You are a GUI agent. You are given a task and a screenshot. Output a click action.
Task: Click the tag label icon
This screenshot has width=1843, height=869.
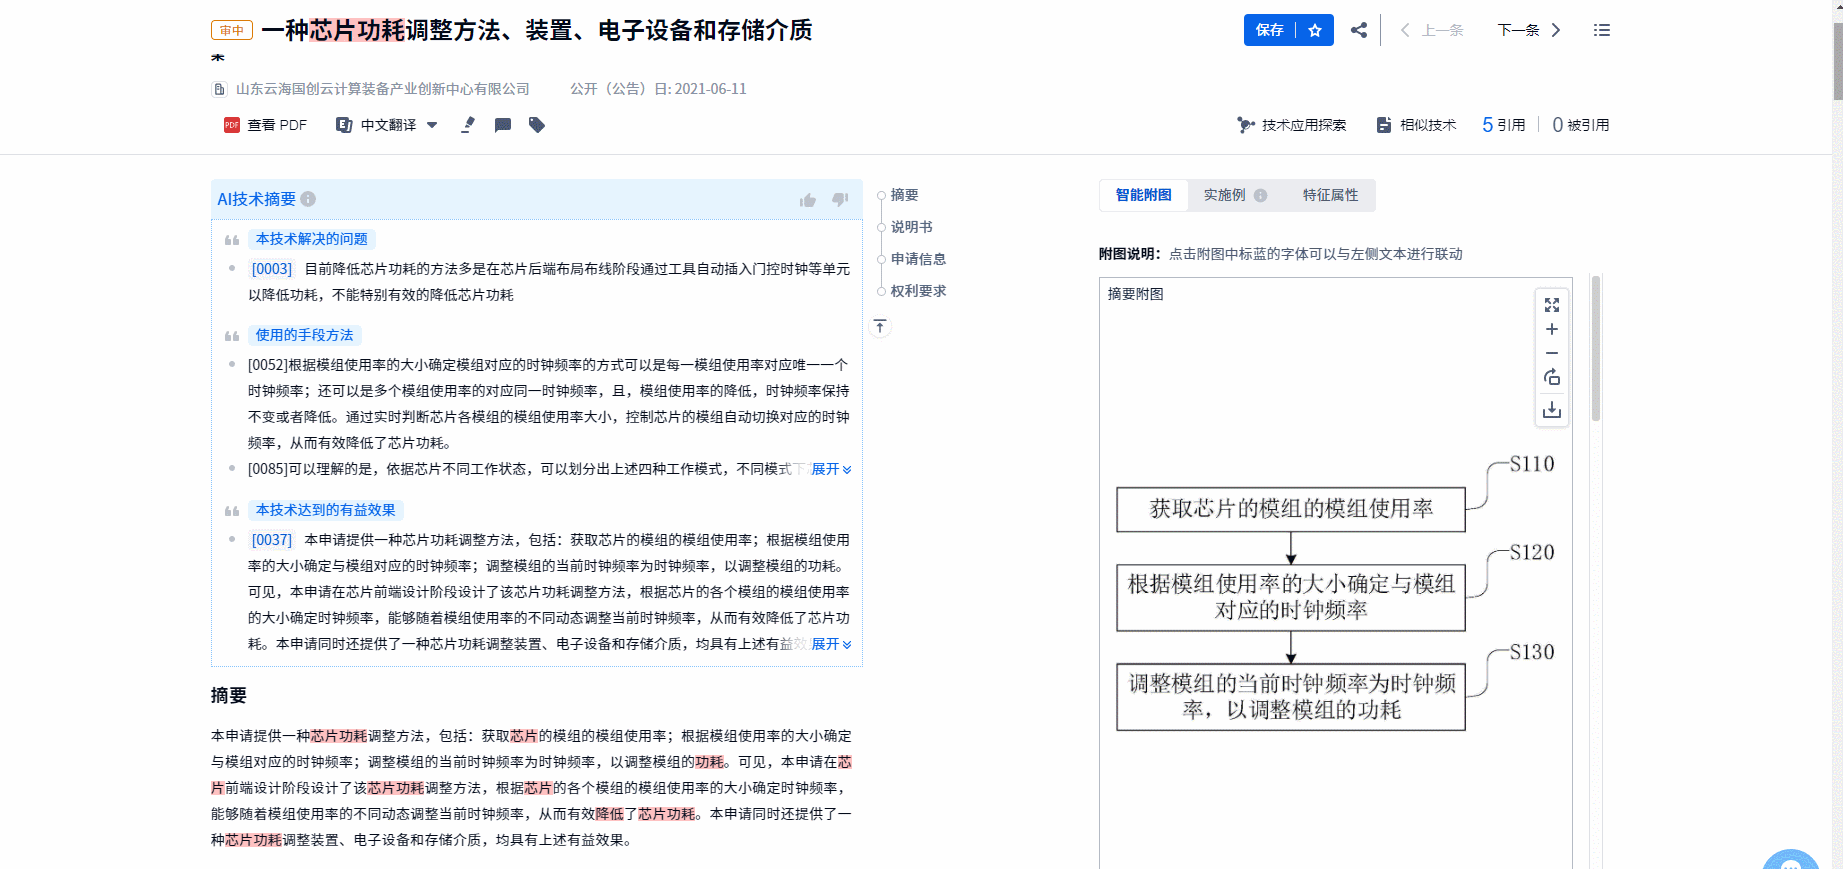(537, 125)
